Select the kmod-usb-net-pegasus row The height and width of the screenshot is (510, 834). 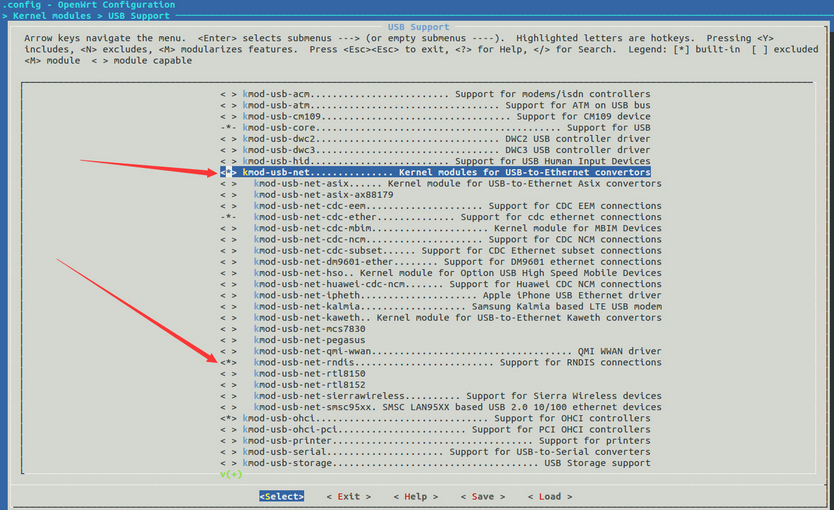coord(293,340)
